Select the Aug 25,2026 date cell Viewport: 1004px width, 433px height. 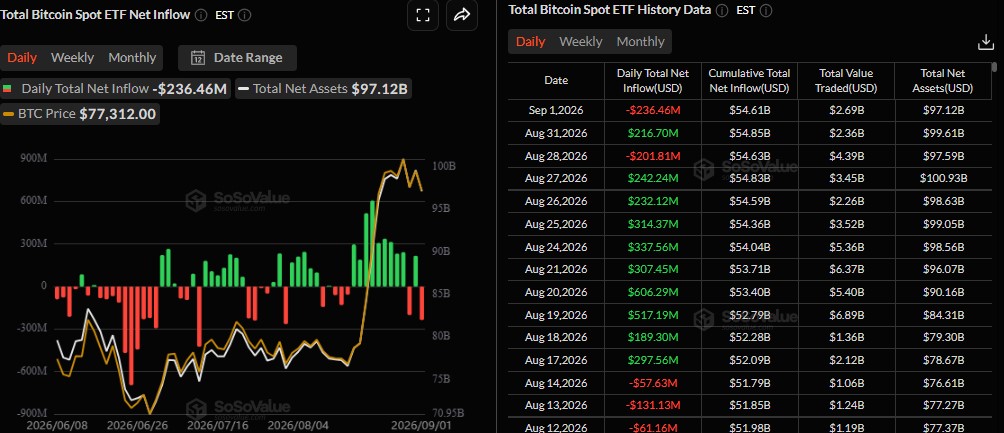(x=556, y=224)
